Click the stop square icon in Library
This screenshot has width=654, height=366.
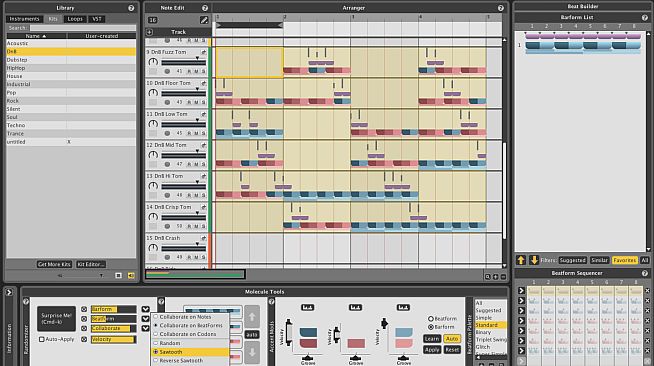(x=118, y=276)
